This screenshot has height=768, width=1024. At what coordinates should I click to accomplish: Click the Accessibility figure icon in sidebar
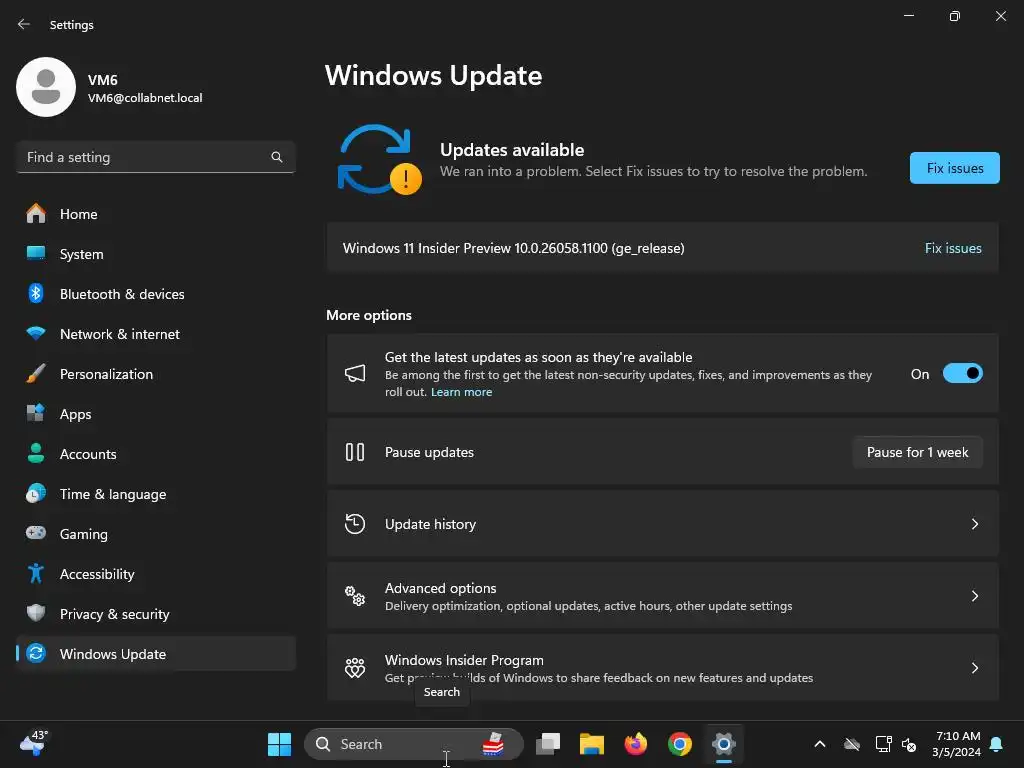pyautogui.click(x=36, y=573)
